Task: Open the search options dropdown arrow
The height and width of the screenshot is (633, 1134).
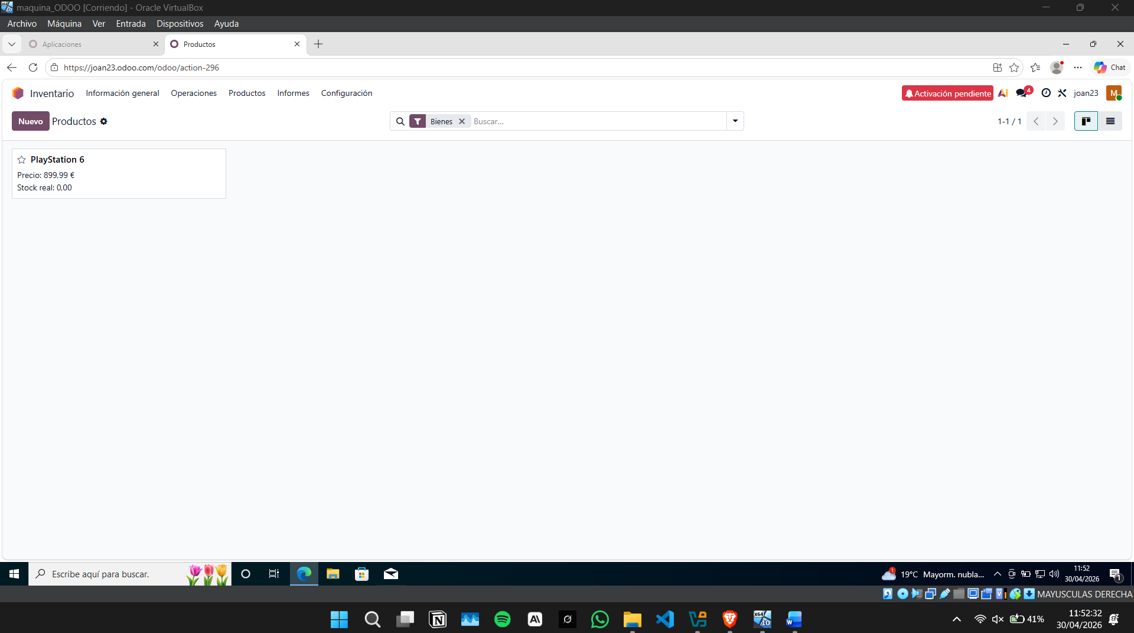Action: point(735,122)
